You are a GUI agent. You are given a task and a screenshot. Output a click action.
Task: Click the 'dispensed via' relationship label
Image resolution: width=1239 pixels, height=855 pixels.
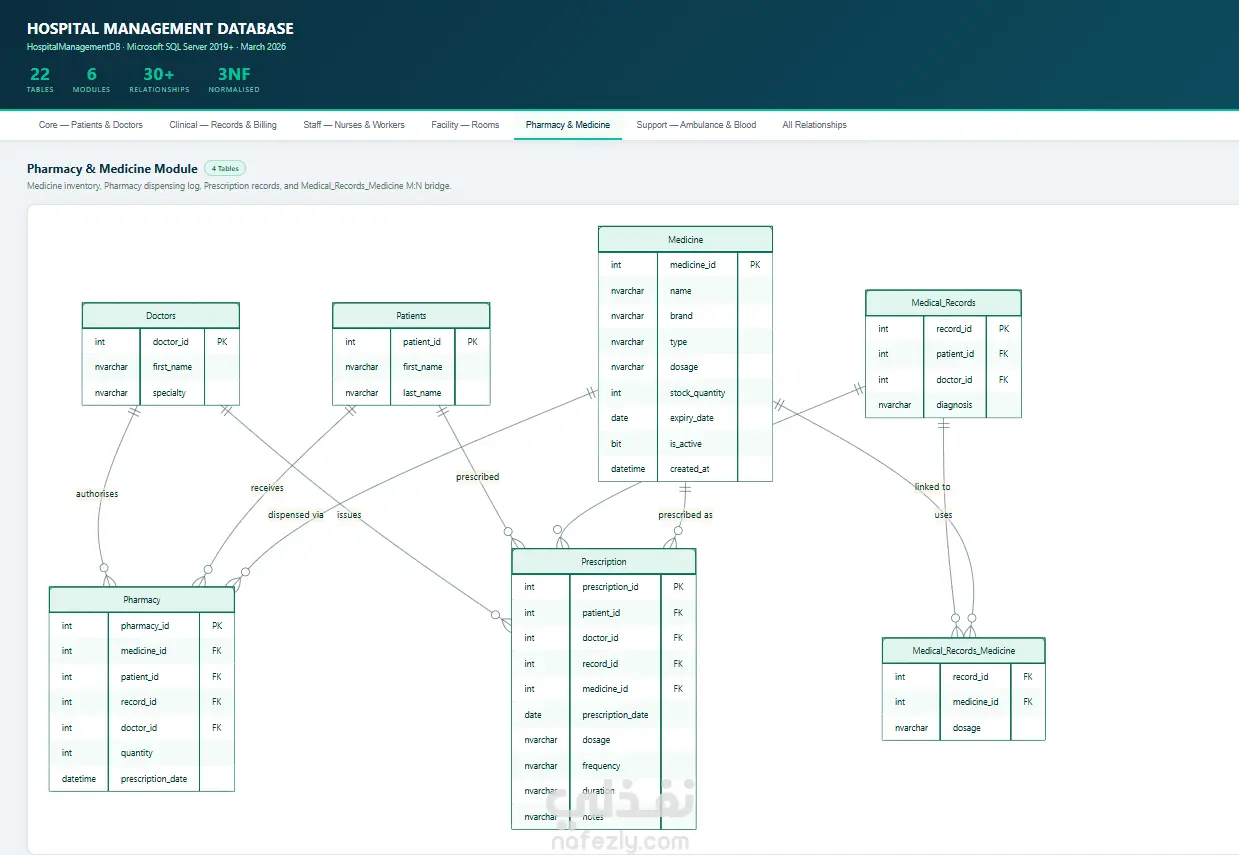(296, 515)
